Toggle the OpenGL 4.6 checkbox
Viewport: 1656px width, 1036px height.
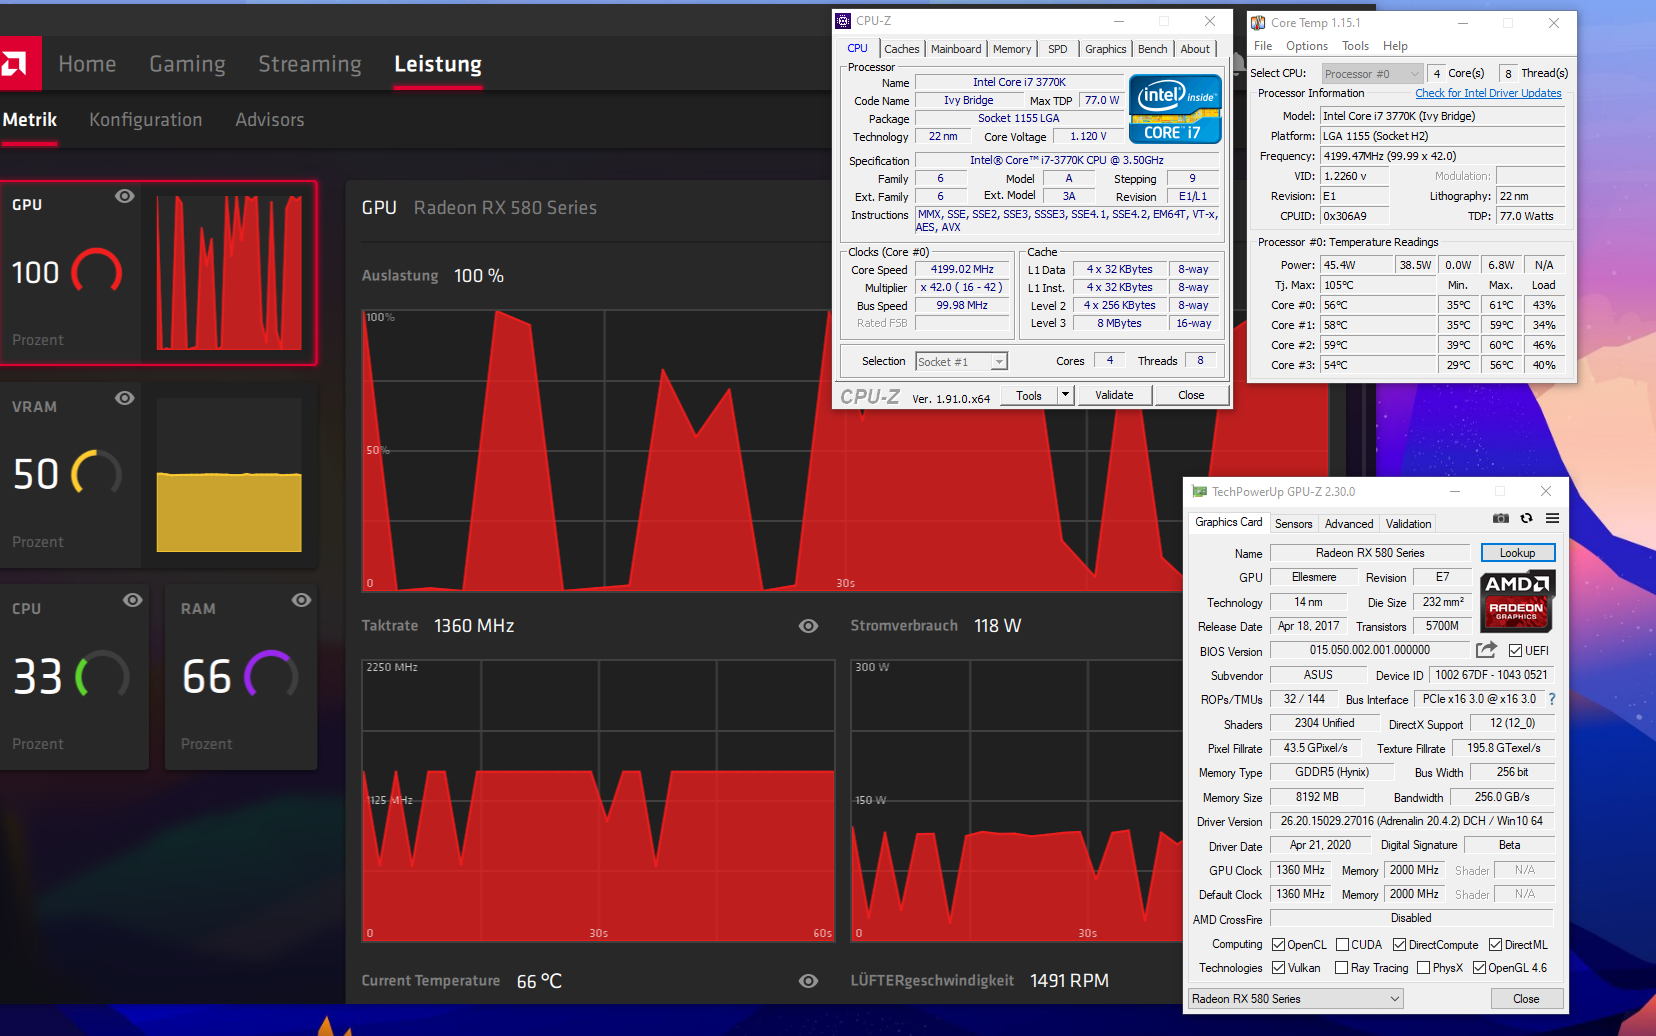coord(1479,968)
